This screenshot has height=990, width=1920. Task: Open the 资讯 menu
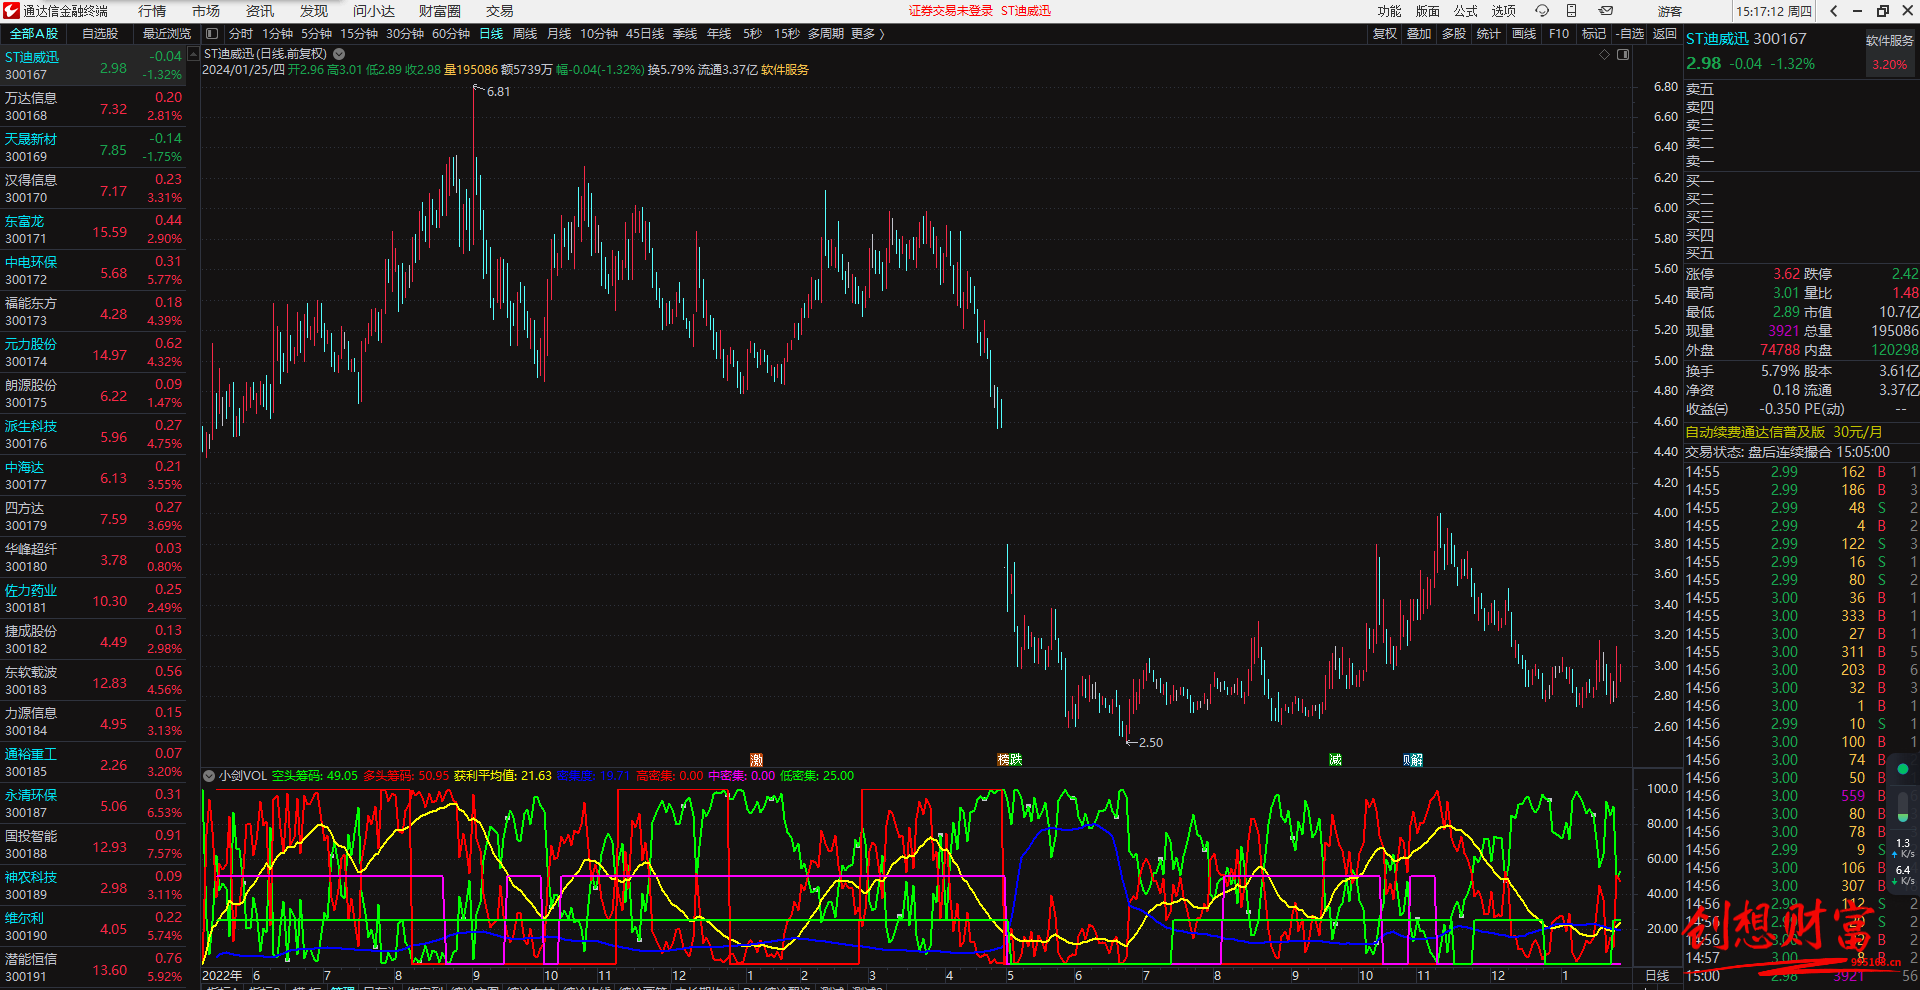260,11
